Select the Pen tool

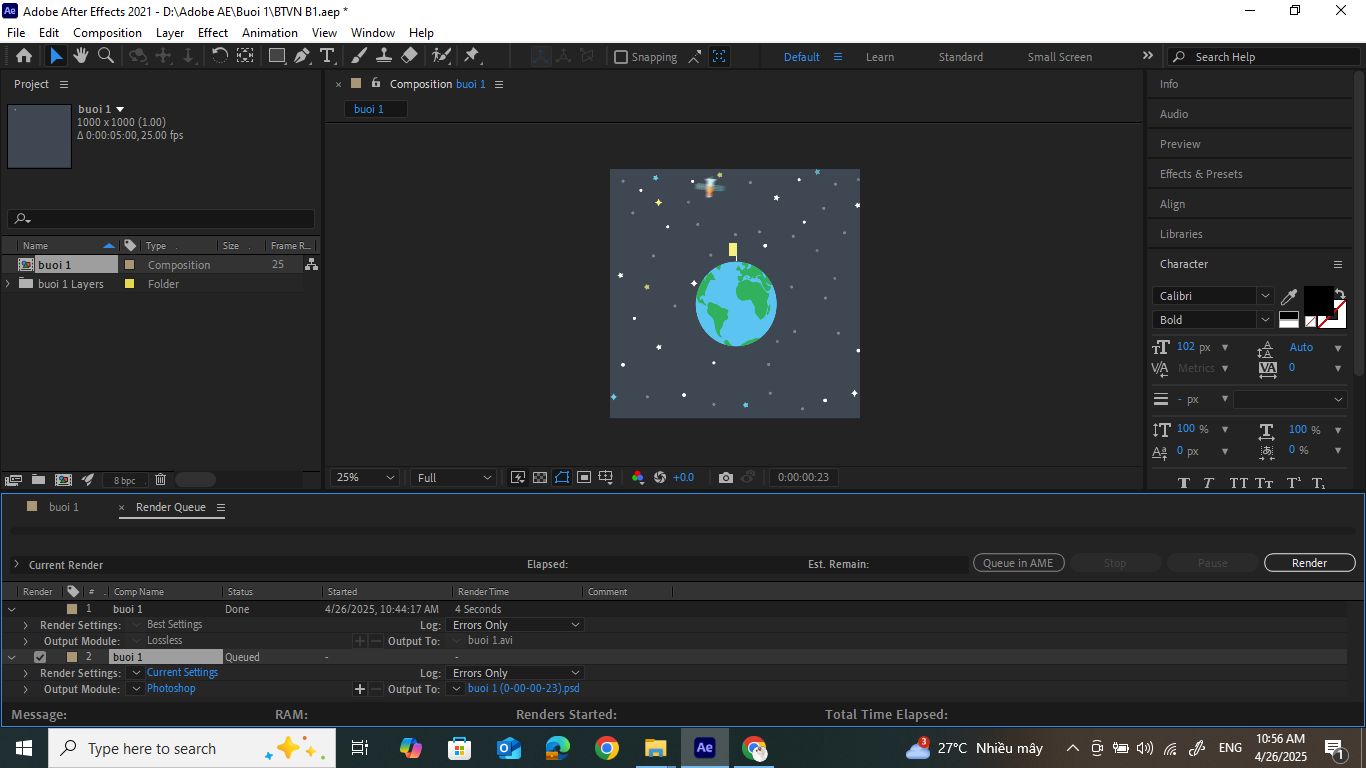pos(302,56)
